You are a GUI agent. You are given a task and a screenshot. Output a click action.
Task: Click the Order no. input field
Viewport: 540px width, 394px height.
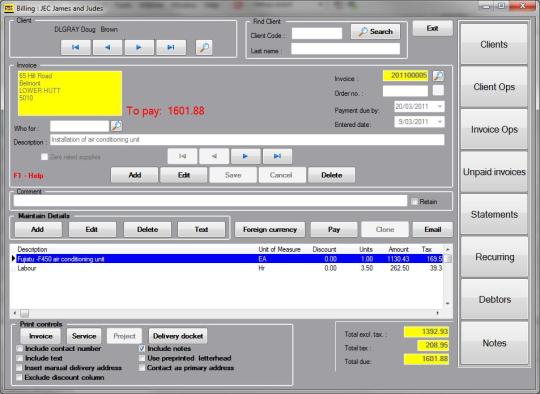[x=405, y=91]
